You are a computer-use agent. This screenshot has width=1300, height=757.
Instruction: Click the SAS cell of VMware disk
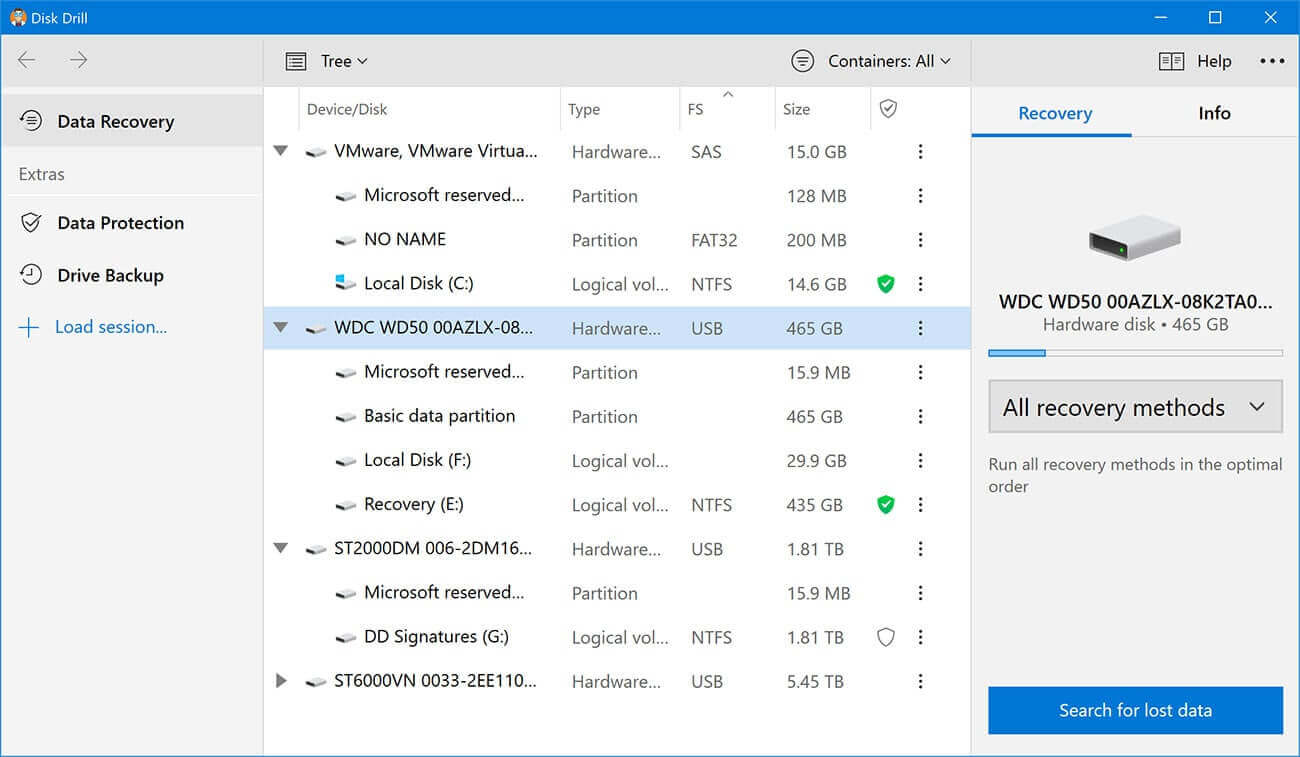point(706,152)
